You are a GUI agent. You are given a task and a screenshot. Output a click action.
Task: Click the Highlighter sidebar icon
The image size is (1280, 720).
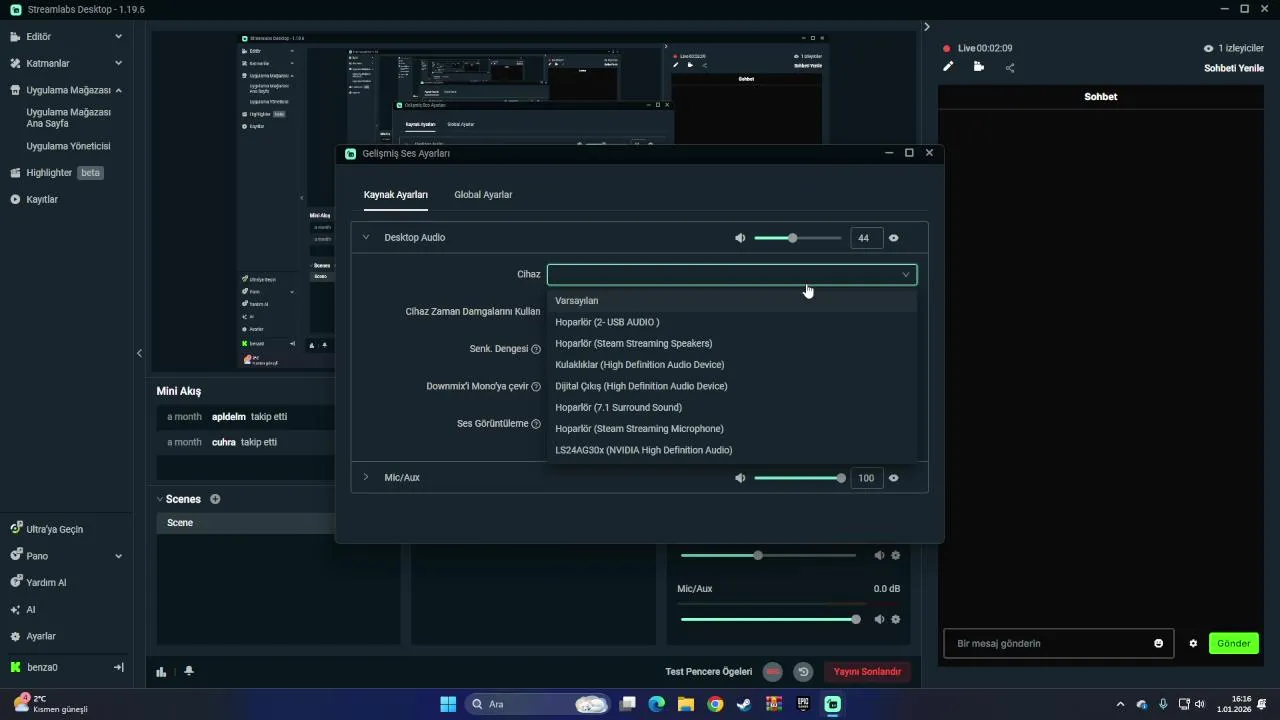pyautogui.click(x=15, y=172)
